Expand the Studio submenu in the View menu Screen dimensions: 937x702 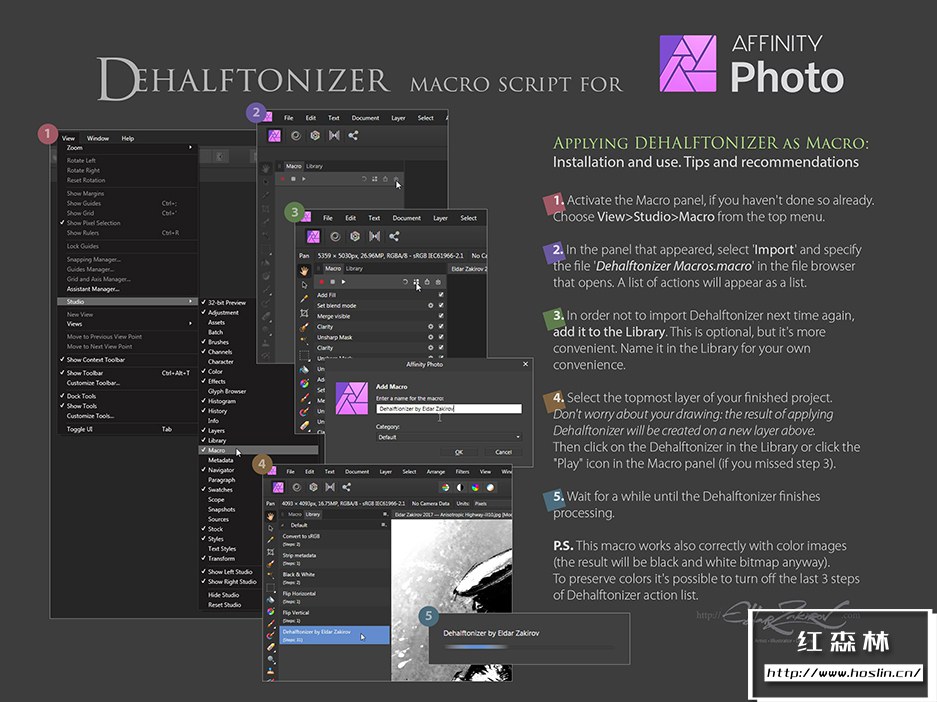127,302
